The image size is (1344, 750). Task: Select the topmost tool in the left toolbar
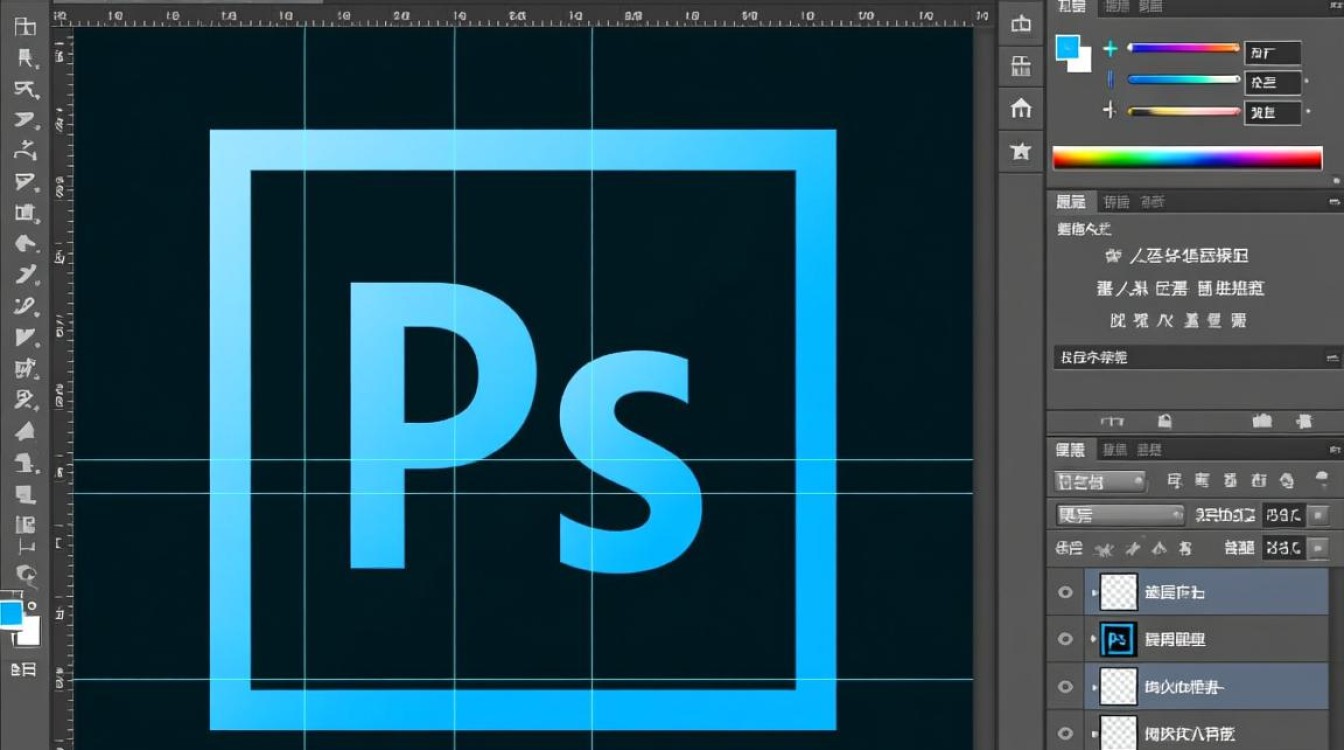25,27
